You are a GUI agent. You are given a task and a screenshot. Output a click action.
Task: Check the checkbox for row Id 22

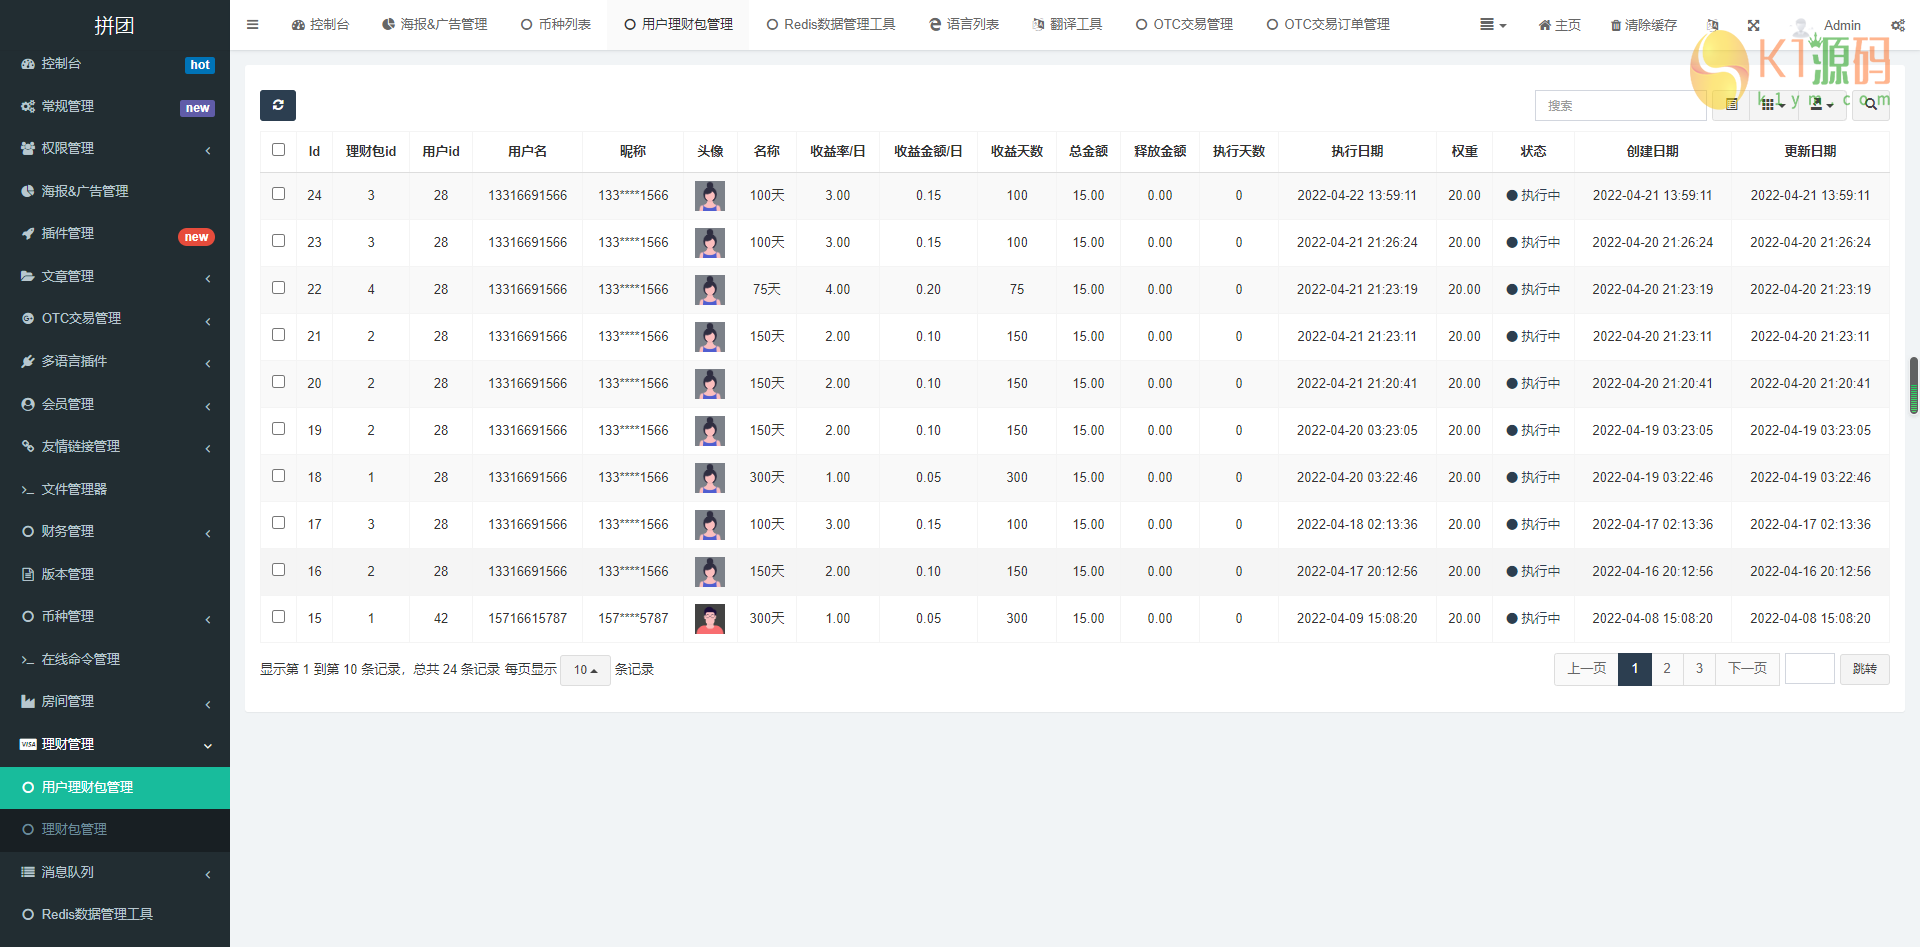(x=278, y=288)
